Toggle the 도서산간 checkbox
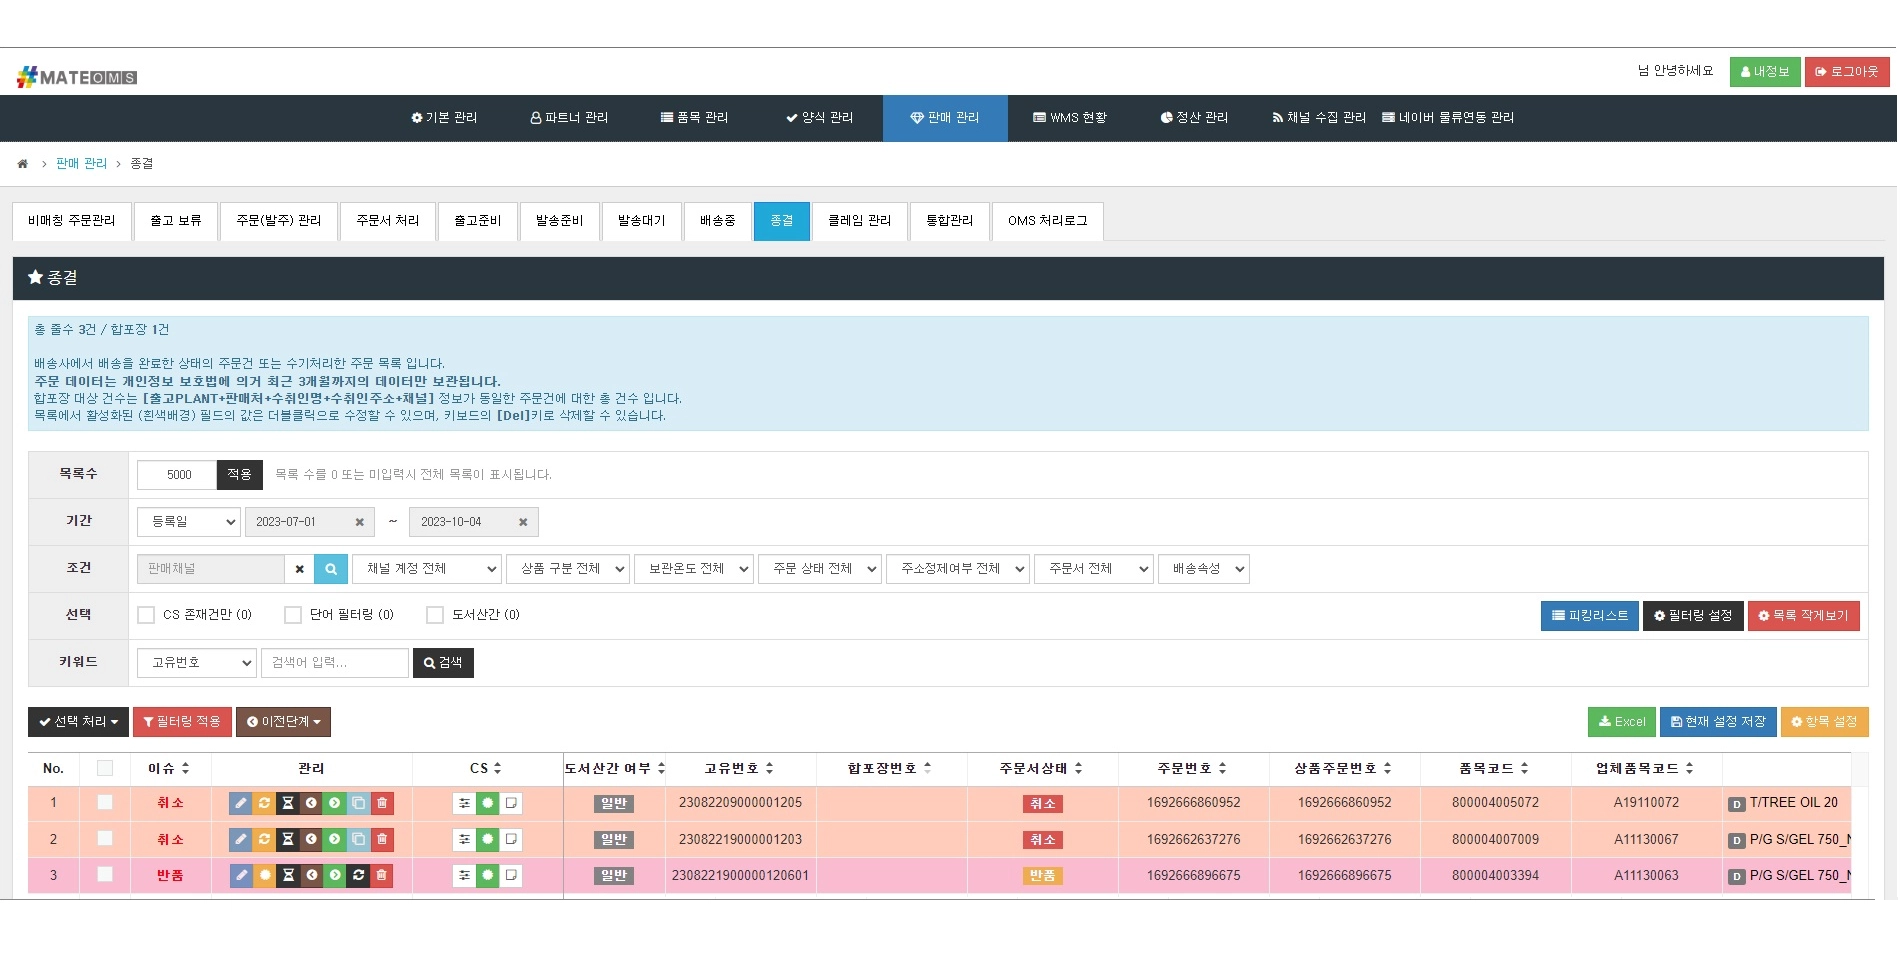 tap(435, 615)
